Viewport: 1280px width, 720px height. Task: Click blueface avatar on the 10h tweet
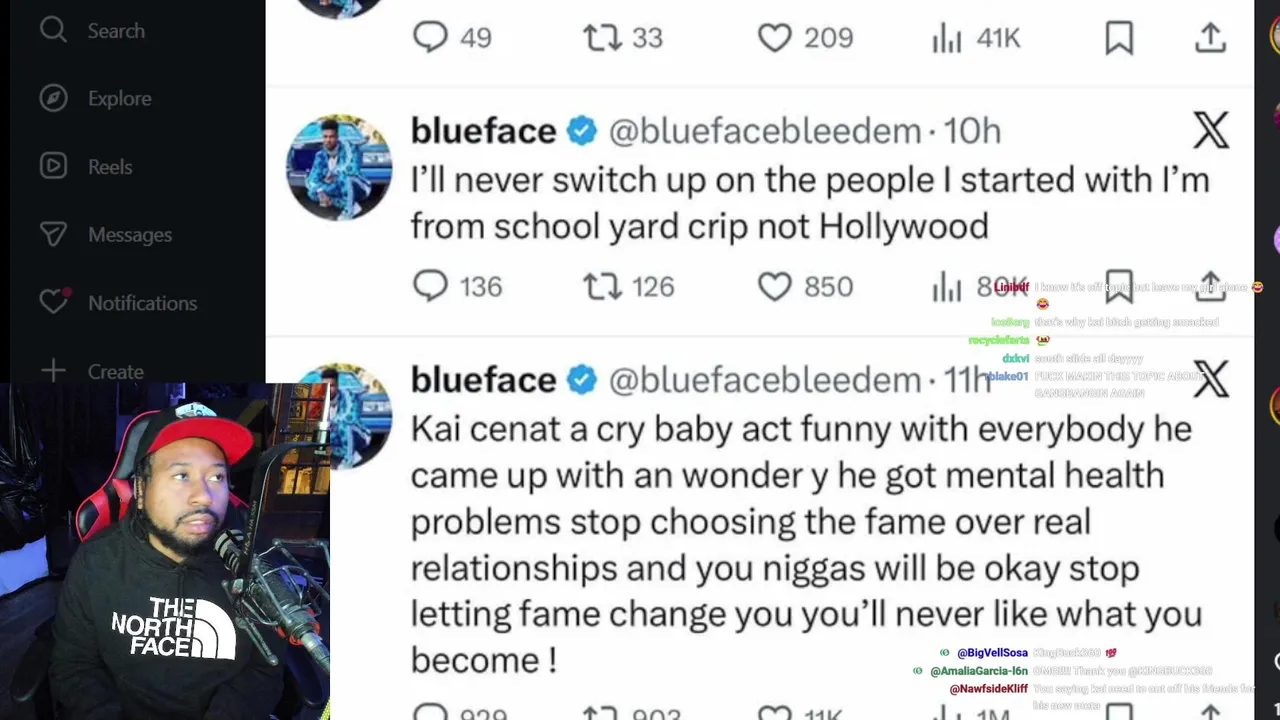(339, 167)
